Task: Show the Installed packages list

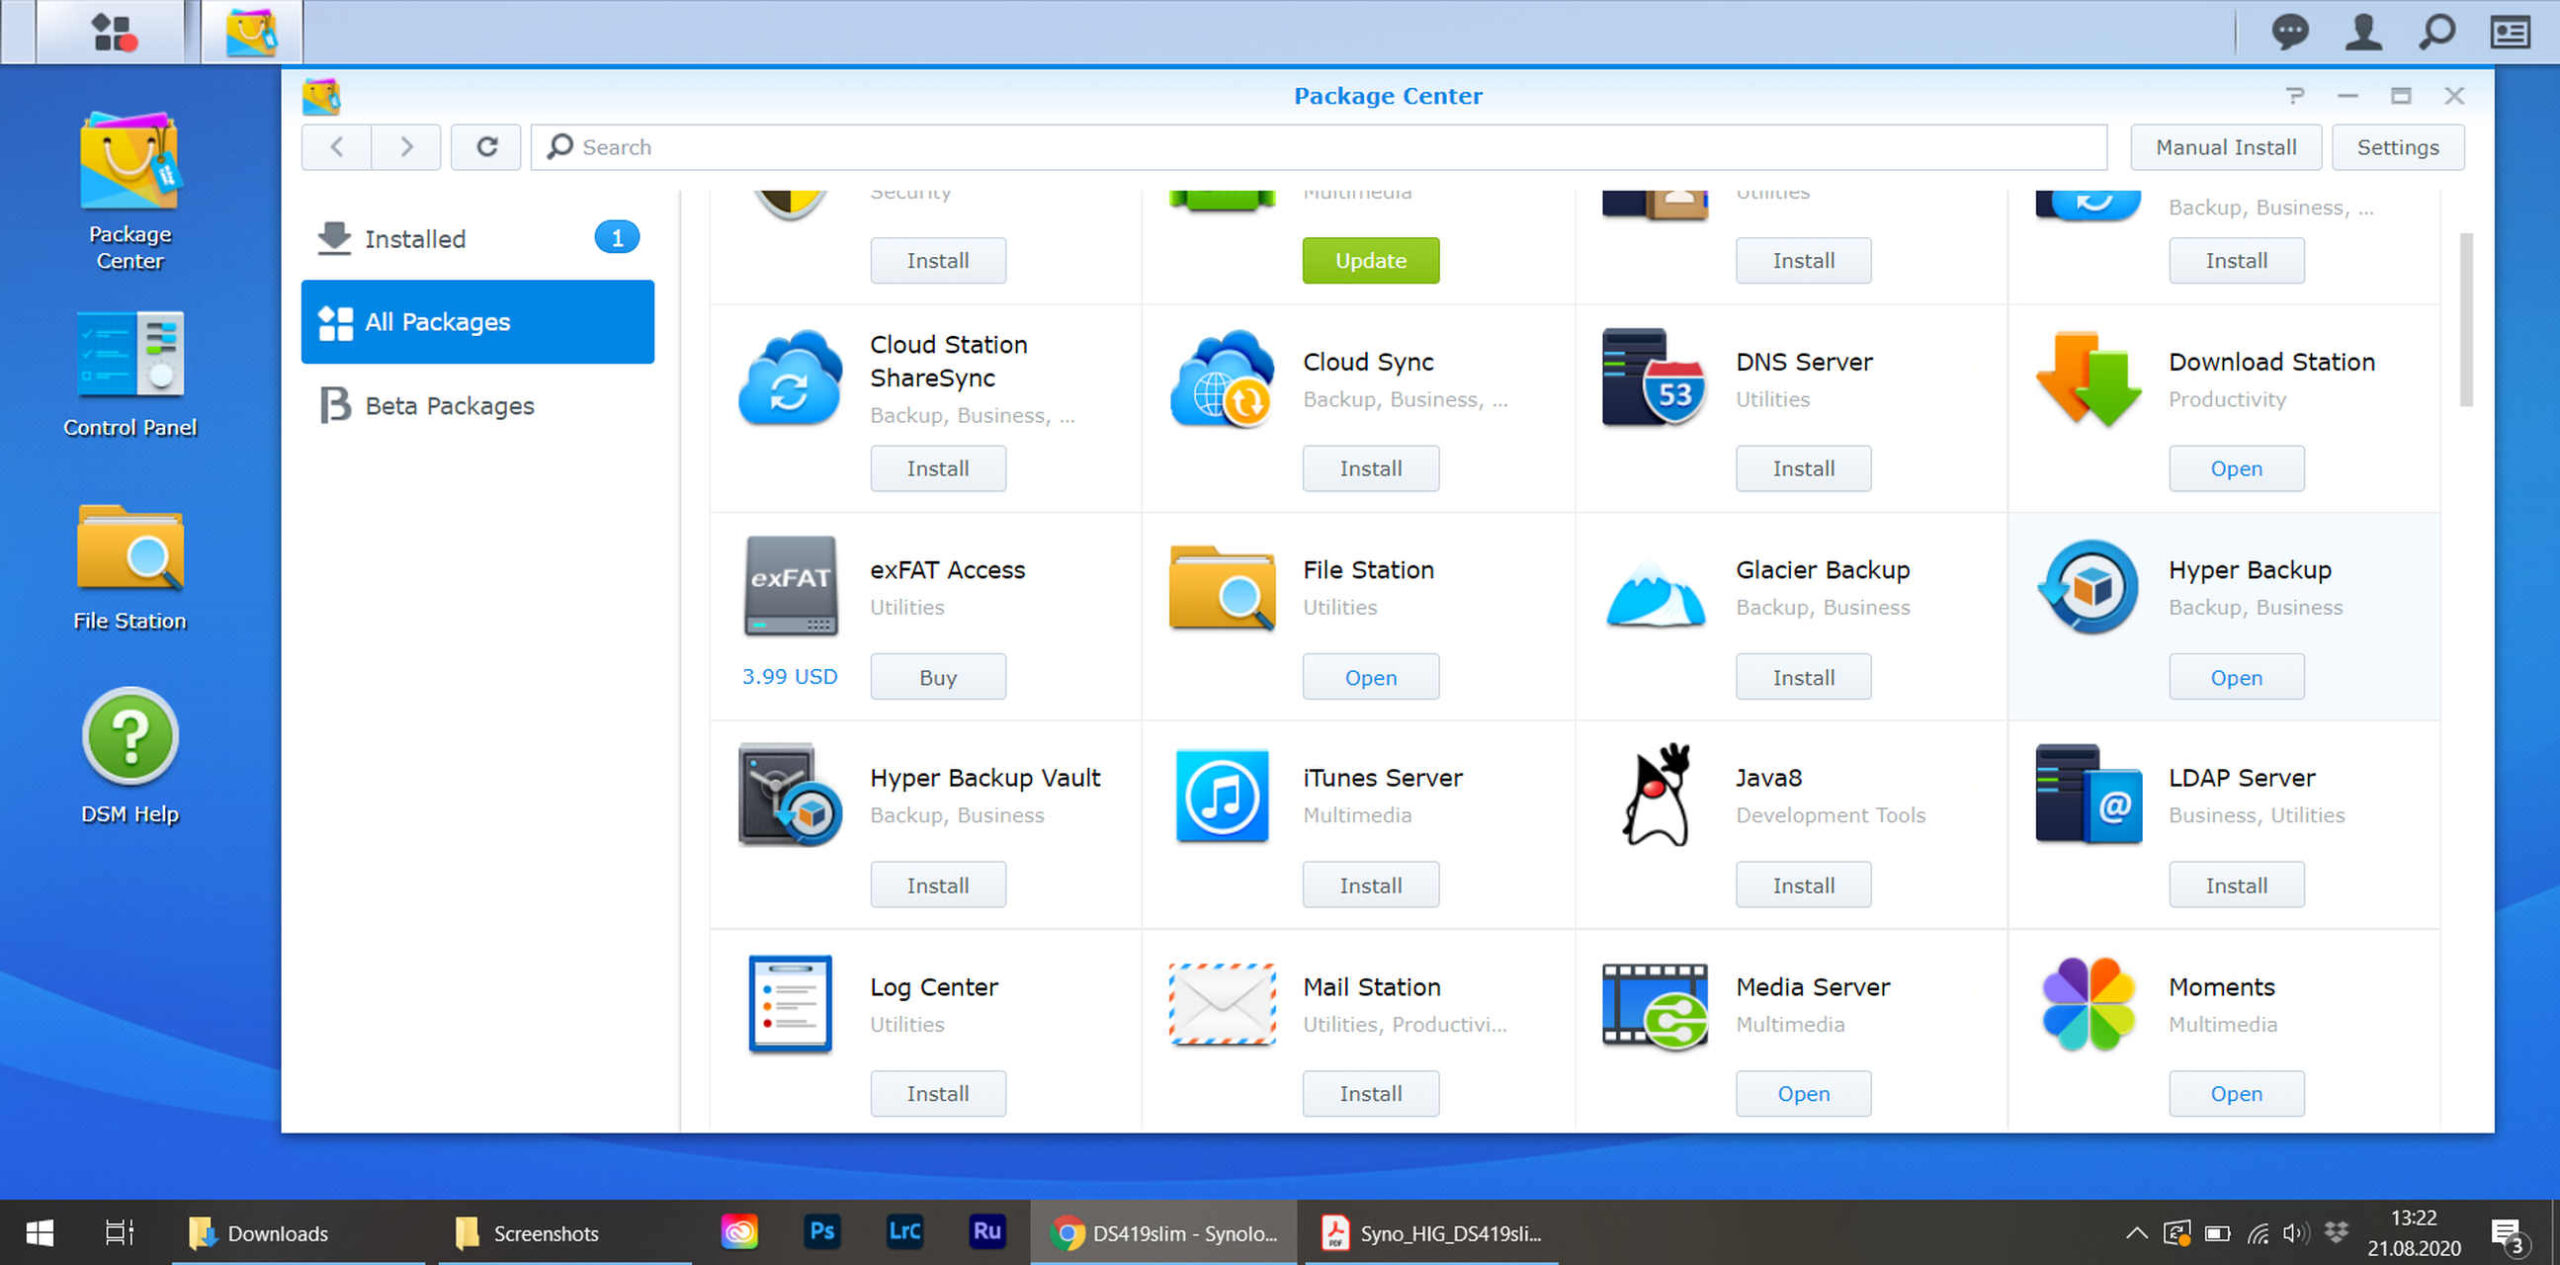Action: coord(477,238)
